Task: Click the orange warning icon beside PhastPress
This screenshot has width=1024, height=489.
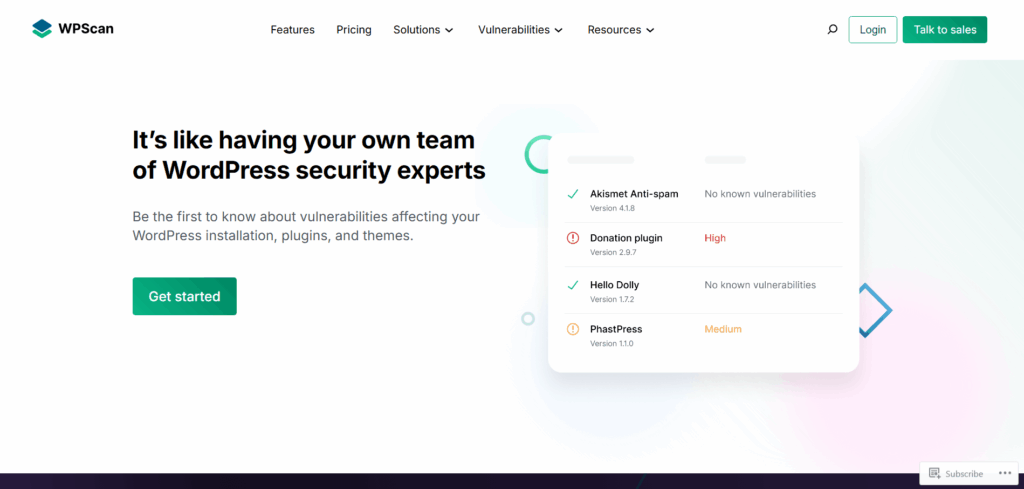Action: click(x=573, y=329)
